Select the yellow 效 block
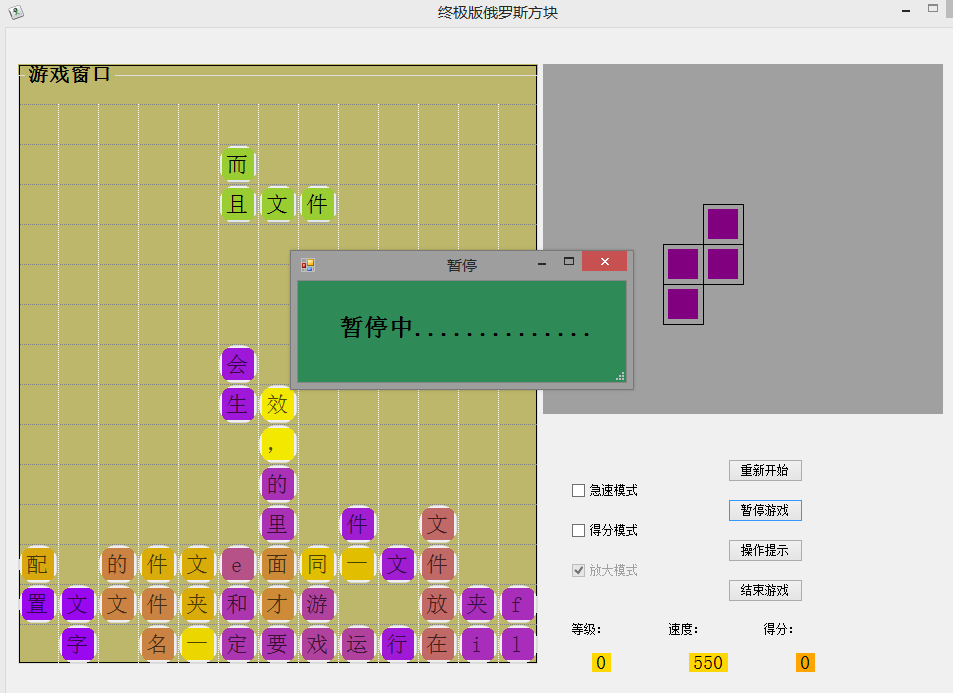The height and width of the screenshot is (693, 953). 278,404
